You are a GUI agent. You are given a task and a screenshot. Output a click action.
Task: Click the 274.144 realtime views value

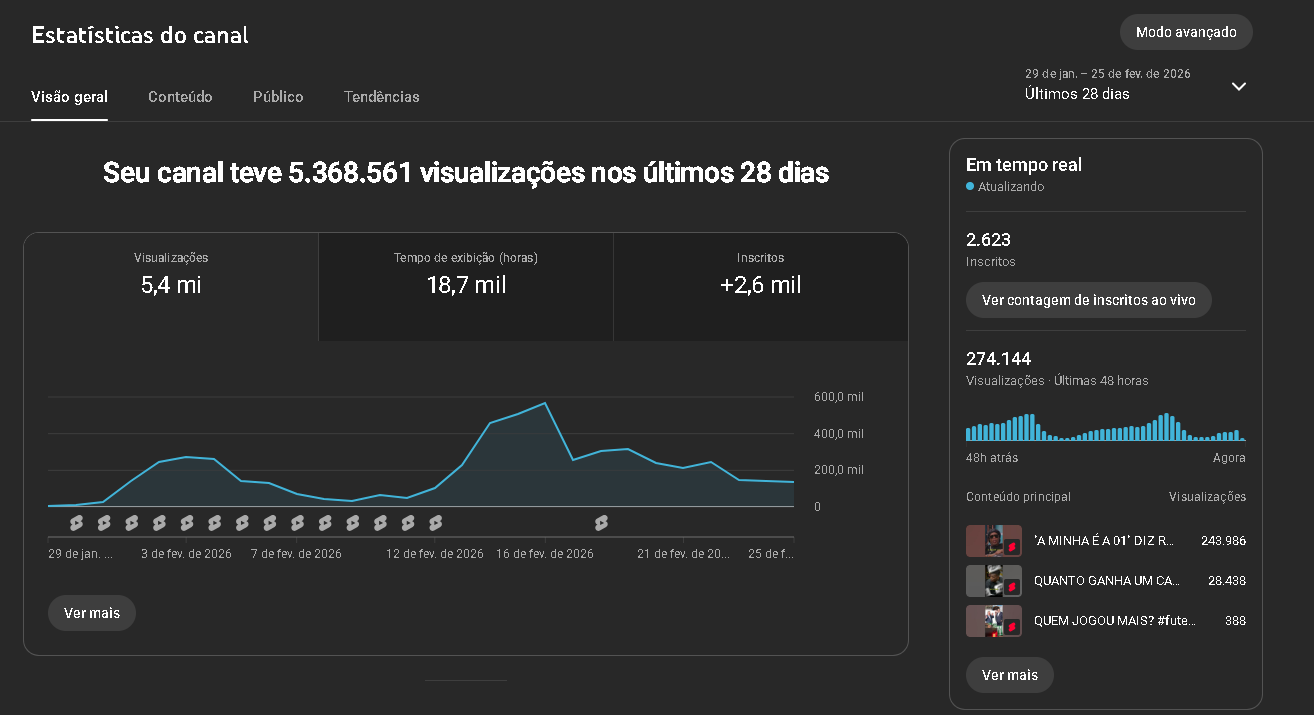[x=999, y=359]
